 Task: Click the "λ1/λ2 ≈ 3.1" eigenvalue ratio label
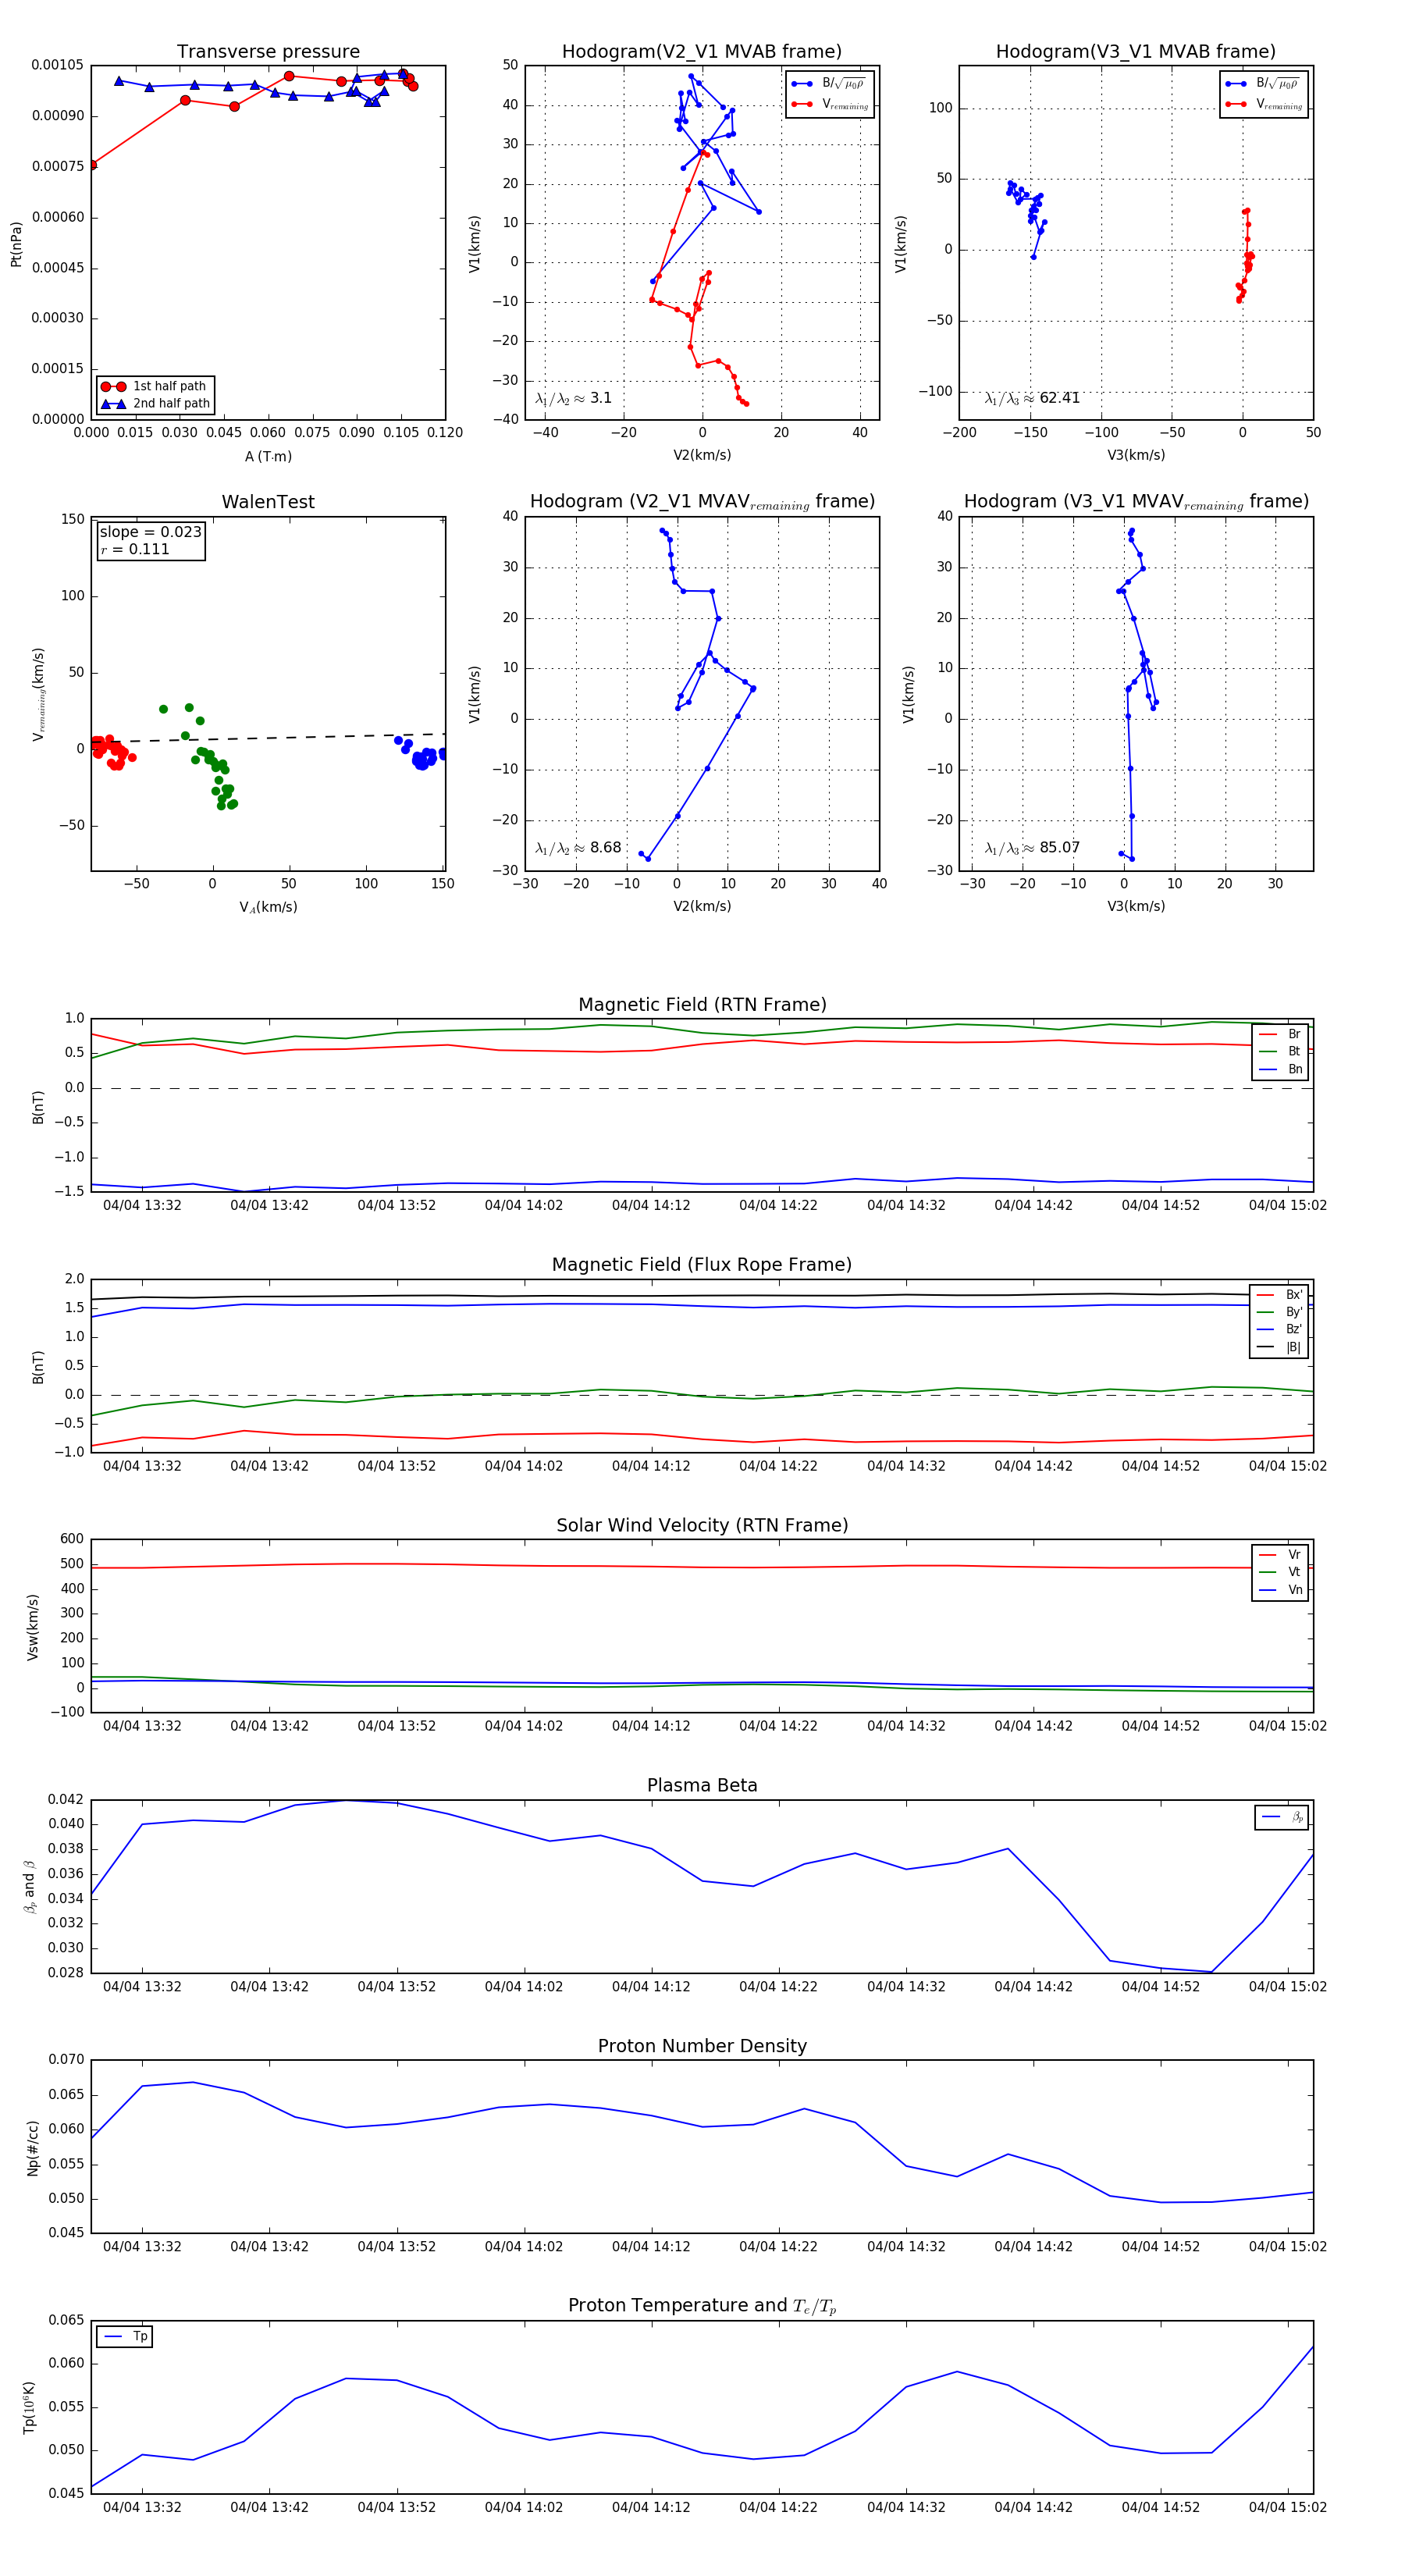point(573,398)
